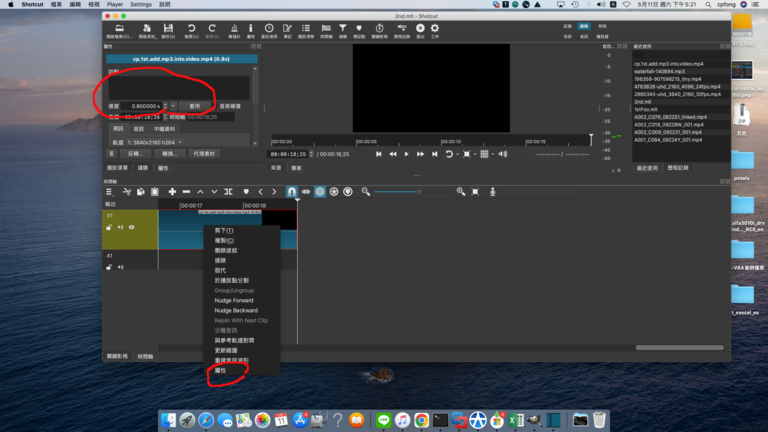
Task: Choose 'Nudge Forward' from the context menu
Action: click(234, 300)
